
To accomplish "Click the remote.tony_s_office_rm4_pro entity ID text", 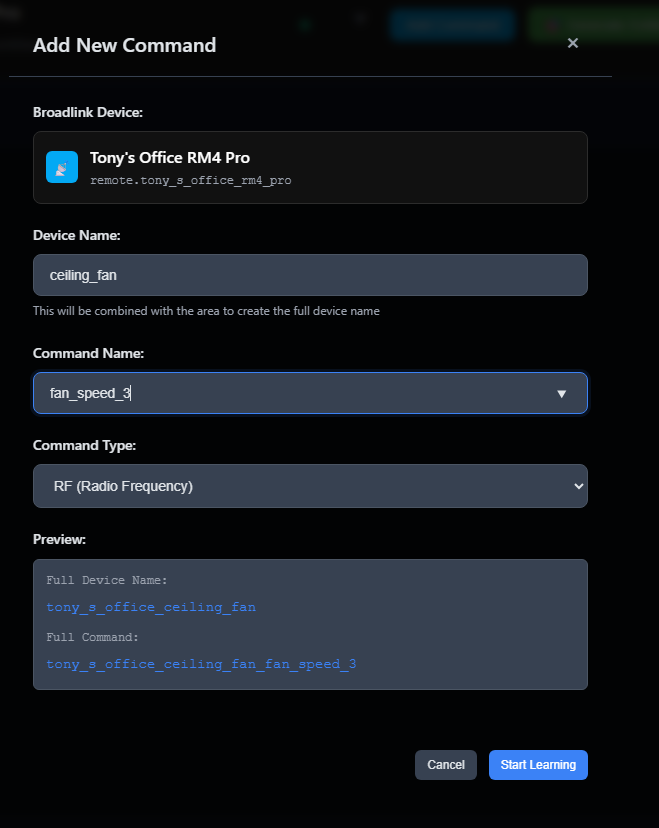I will pos(190,181).
